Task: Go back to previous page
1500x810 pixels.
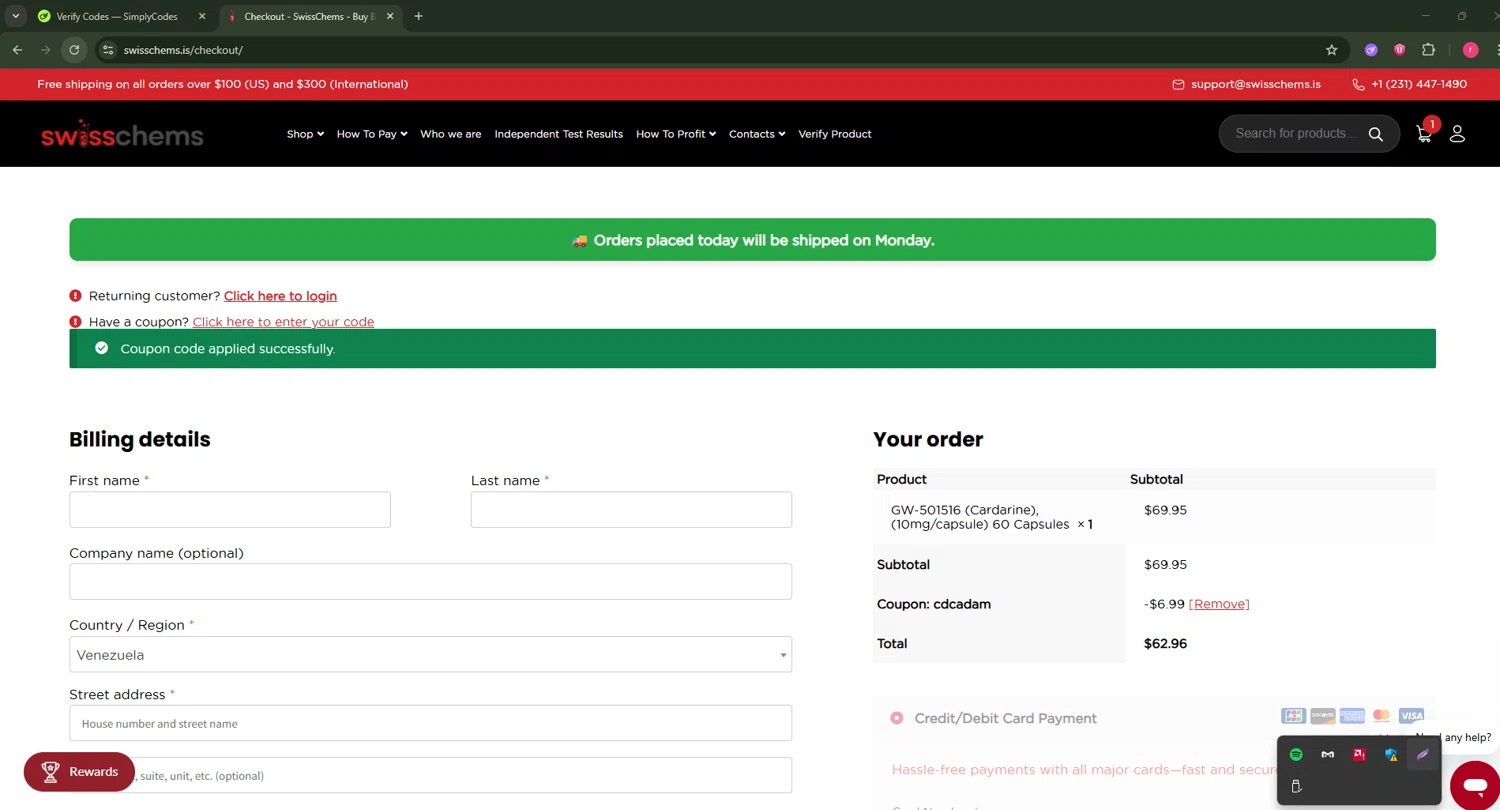Action: [x=17, y=50]
